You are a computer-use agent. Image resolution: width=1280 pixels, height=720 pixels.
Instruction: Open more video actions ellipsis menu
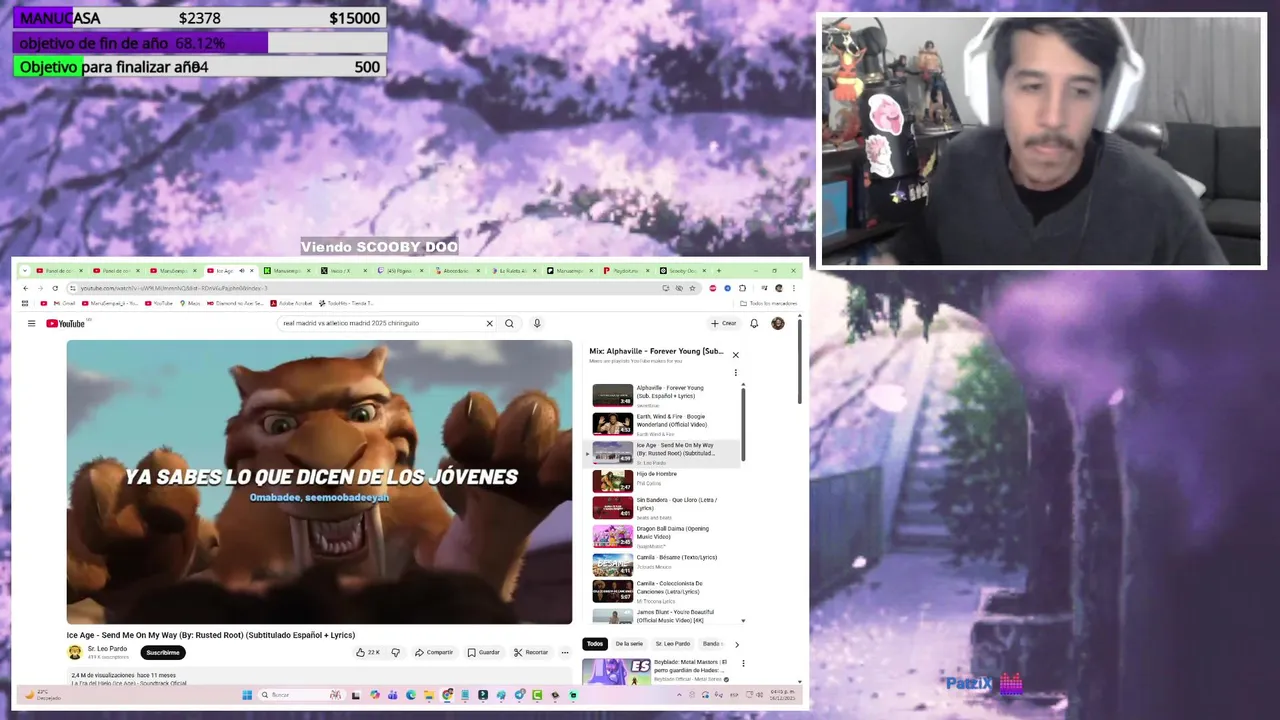(565, 652)
